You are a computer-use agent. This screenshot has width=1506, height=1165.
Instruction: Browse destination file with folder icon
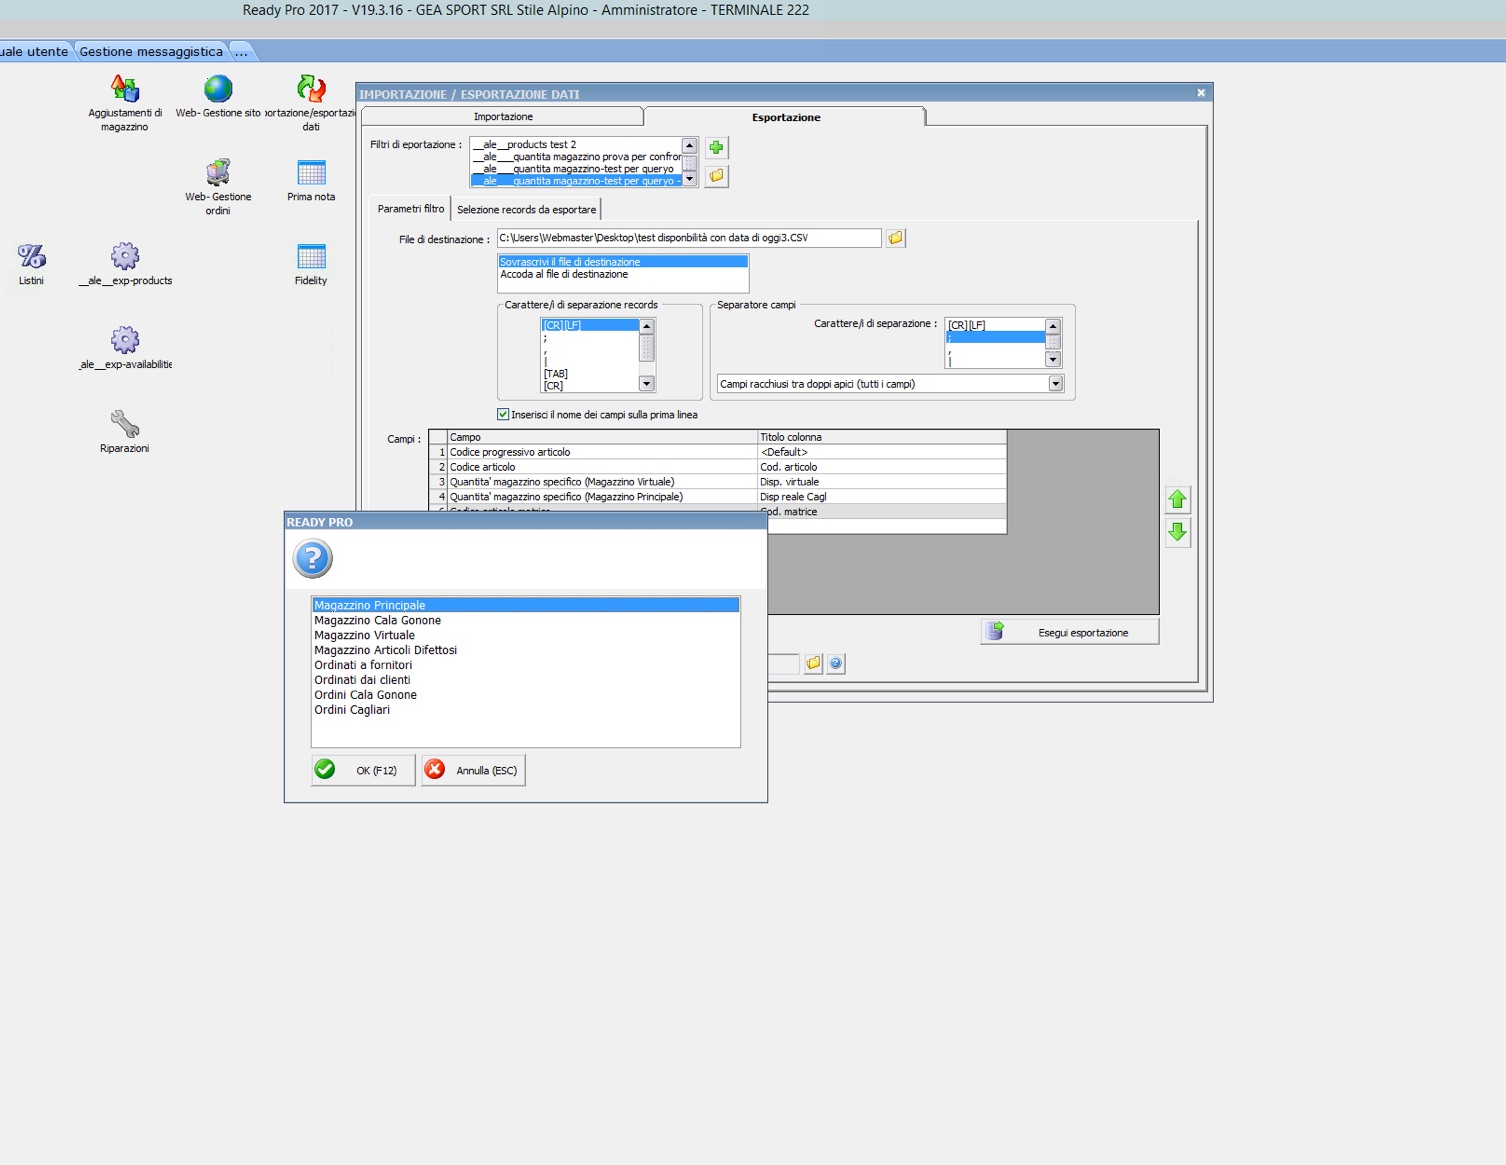896,238
